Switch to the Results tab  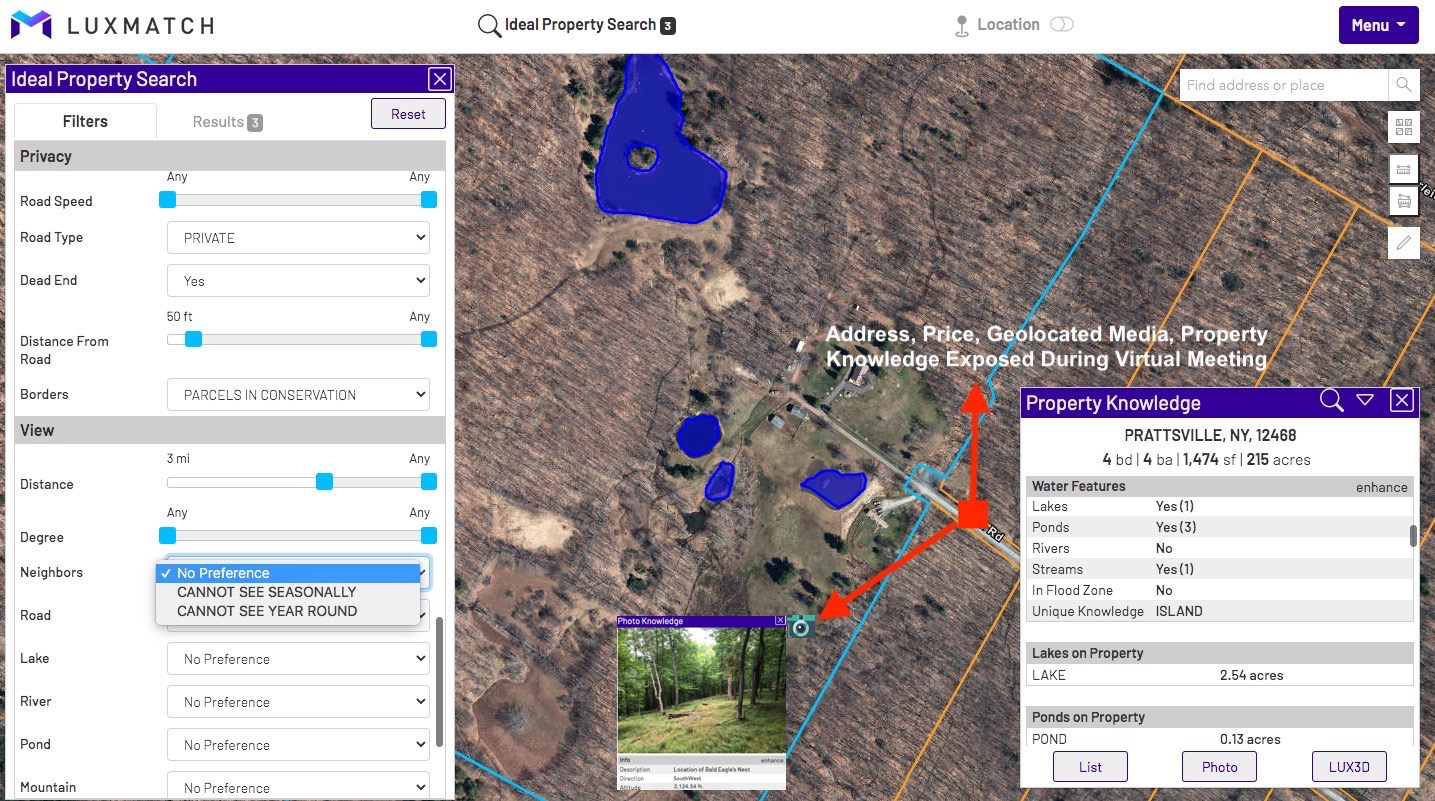click(x=227, y=122)
